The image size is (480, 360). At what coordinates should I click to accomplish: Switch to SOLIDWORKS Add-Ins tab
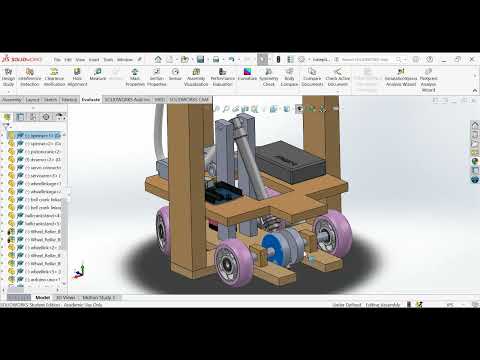point(127,100)
